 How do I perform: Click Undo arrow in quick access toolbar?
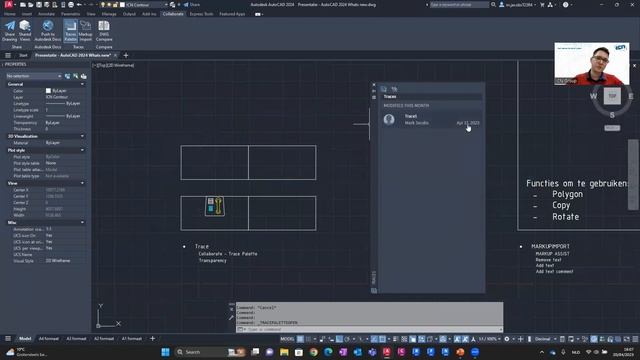(79, 5)
